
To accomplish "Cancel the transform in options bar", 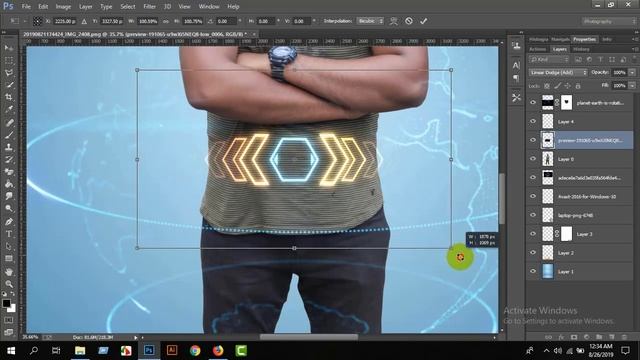I will point(409,21).
